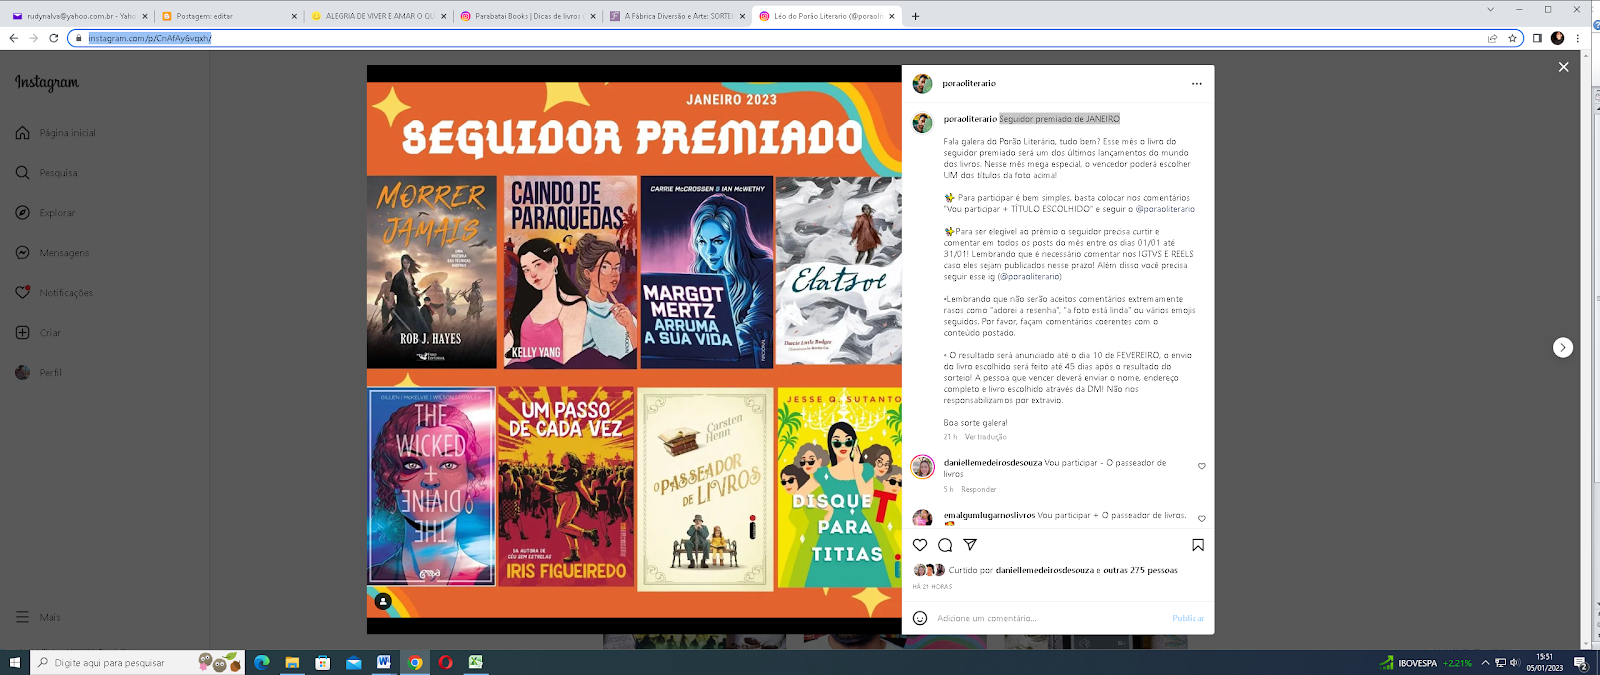Open Explorar in Instagram sidebar
Screen dimensions: 1600x675
46,213
